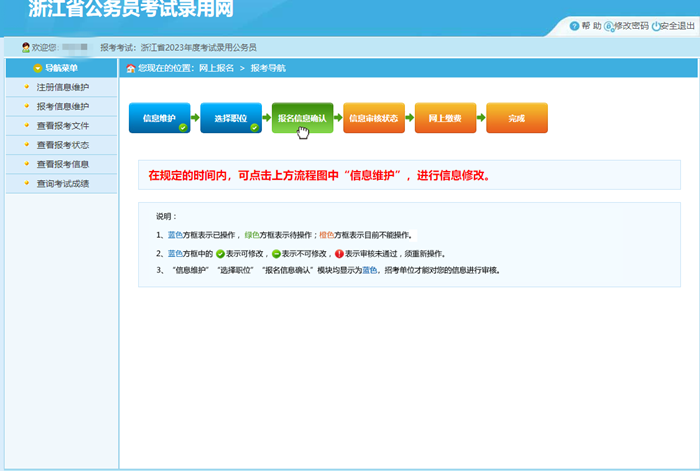Click the orange 完成 step box
The width and height of the screenshot is (700, 471).
point(516,118)
